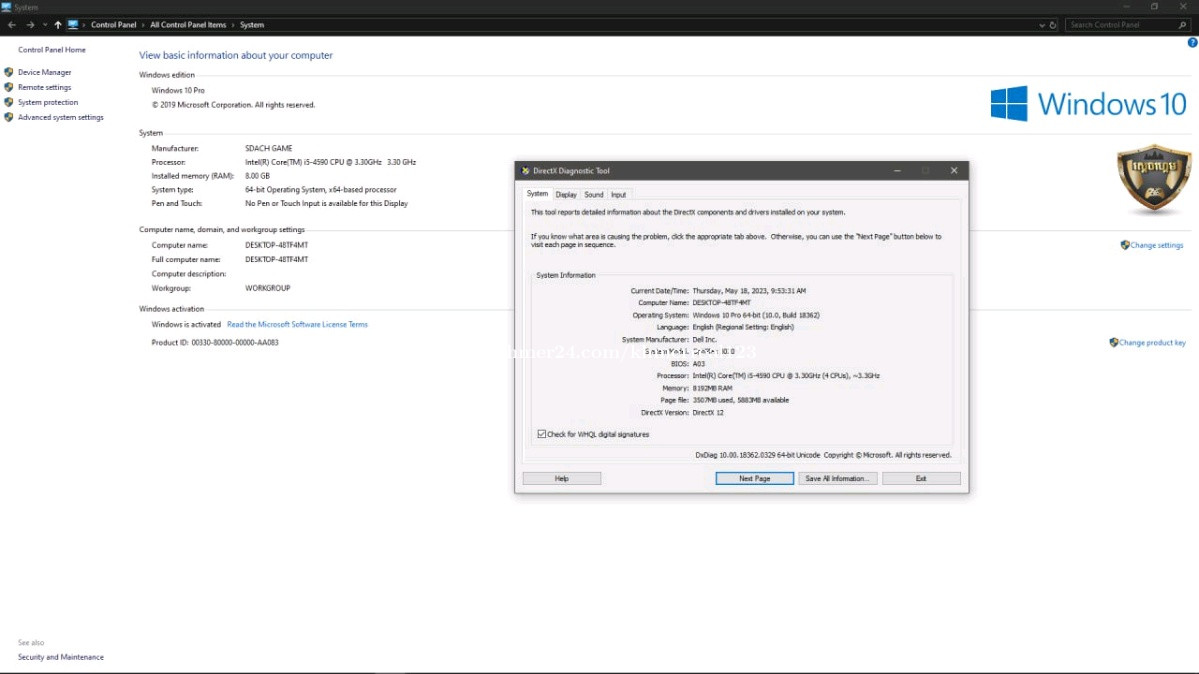Screen dimensions: 1199x674
Task: Click the OEM shield badge logo
Action: pos(1153,180)
